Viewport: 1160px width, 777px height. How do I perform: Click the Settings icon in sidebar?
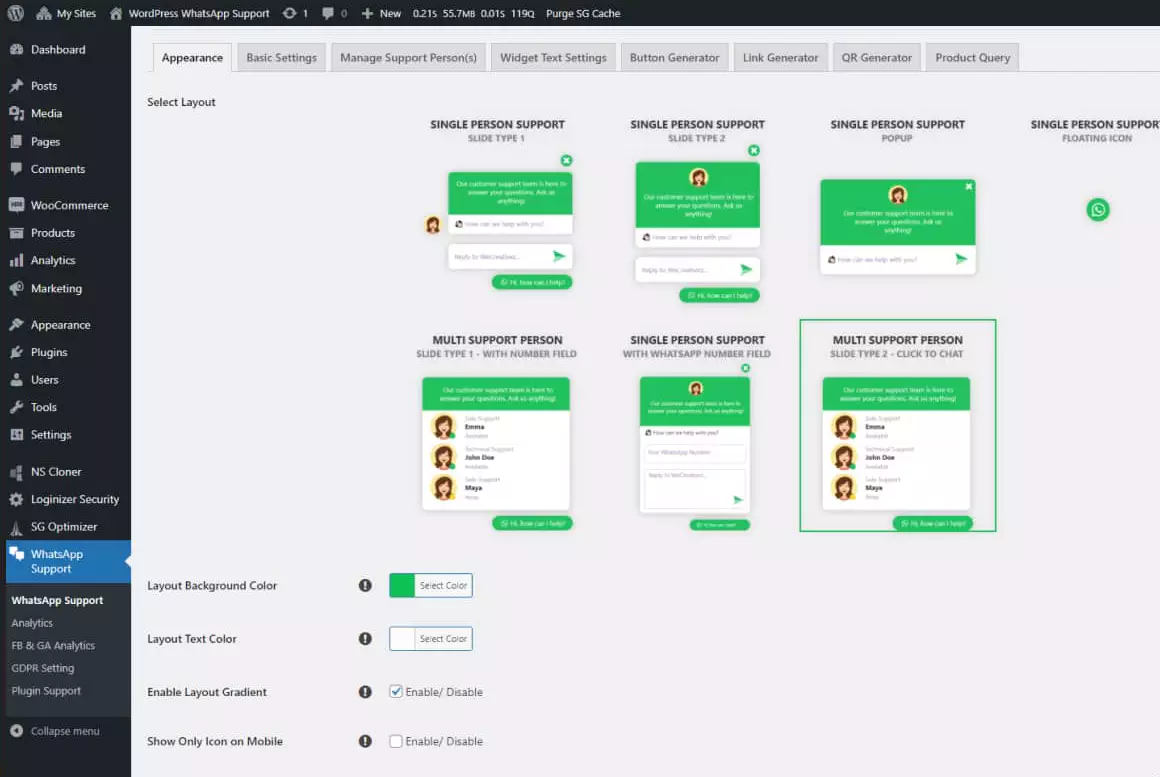[x=16, y=434]
